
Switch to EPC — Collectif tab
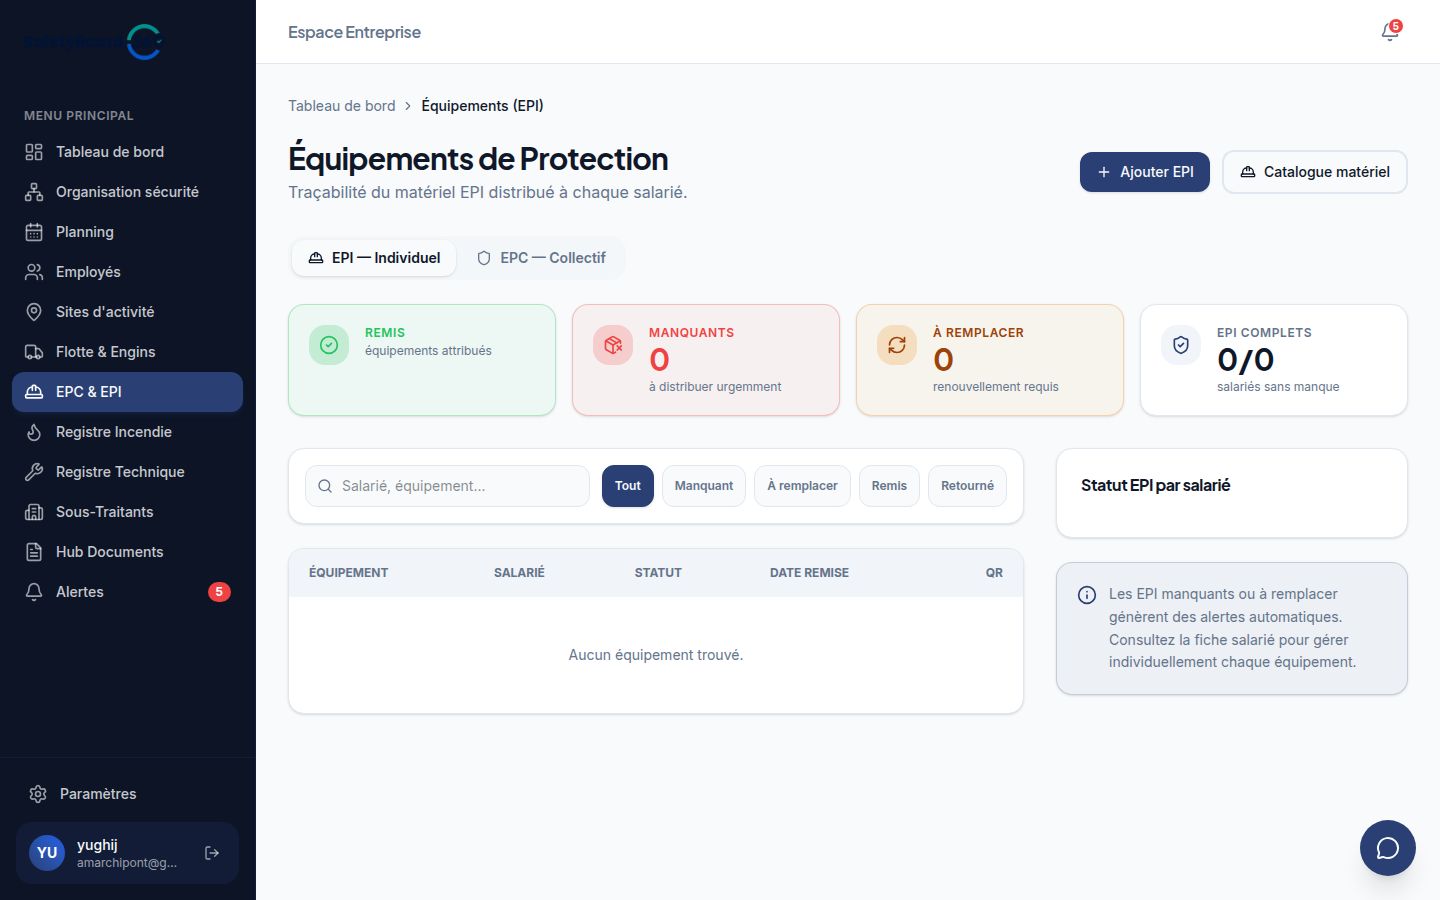pos(541,258)
